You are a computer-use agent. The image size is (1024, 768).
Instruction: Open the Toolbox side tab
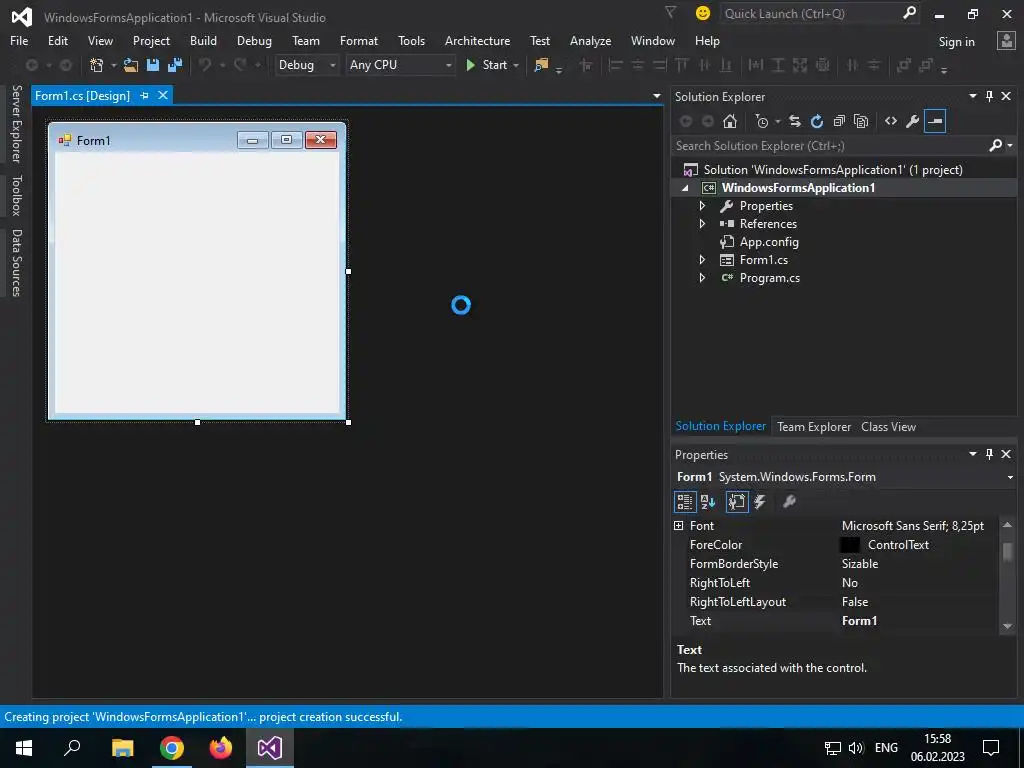(x=16, y=195)
